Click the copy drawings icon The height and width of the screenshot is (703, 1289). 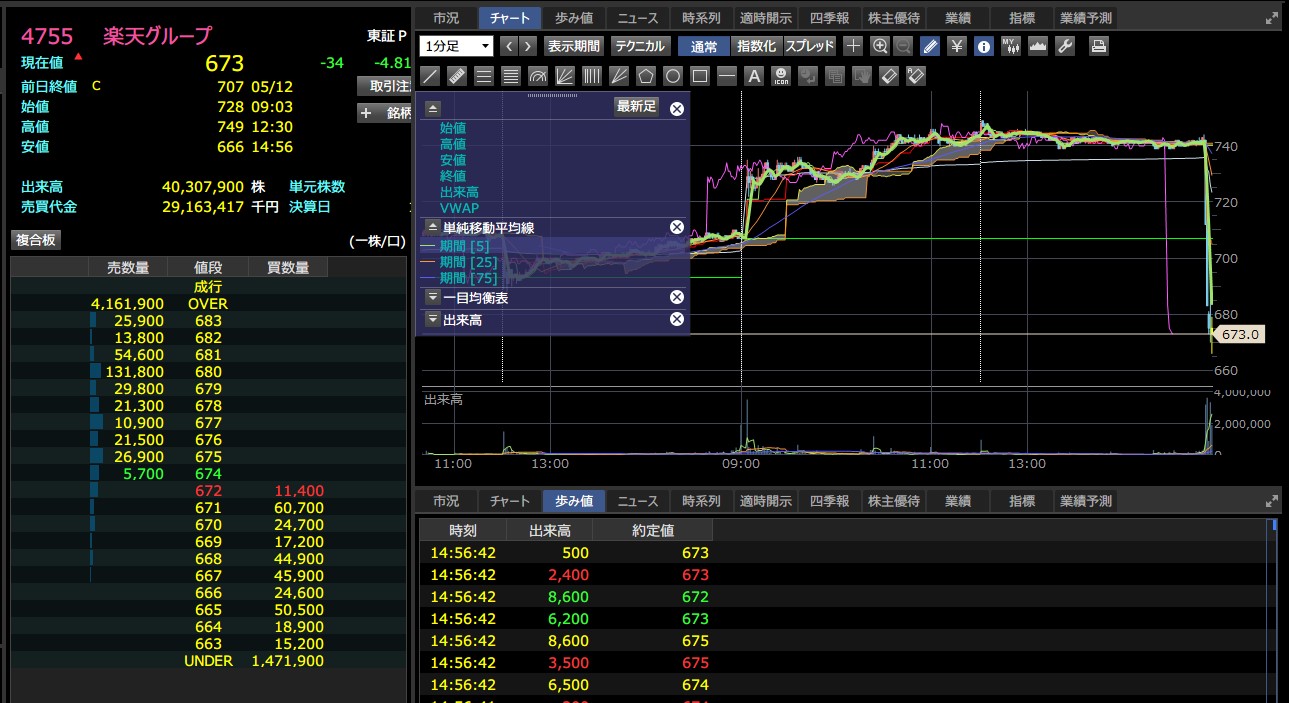coord(835,76)
